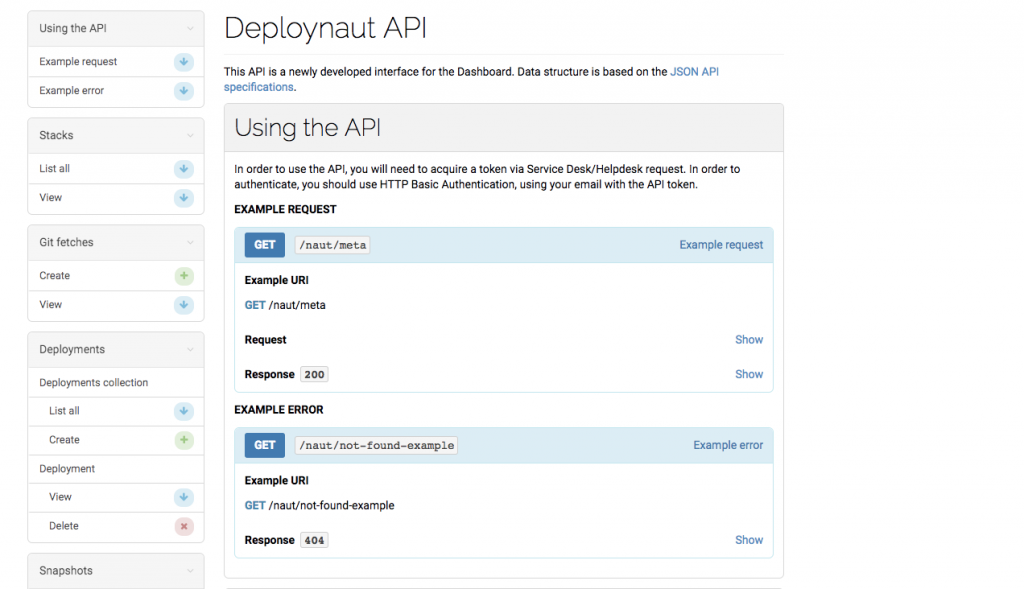The height and width of the screenshot is (589, 1024).
Task: Toggle the Deployments section chevron
Action: [190, 350]
